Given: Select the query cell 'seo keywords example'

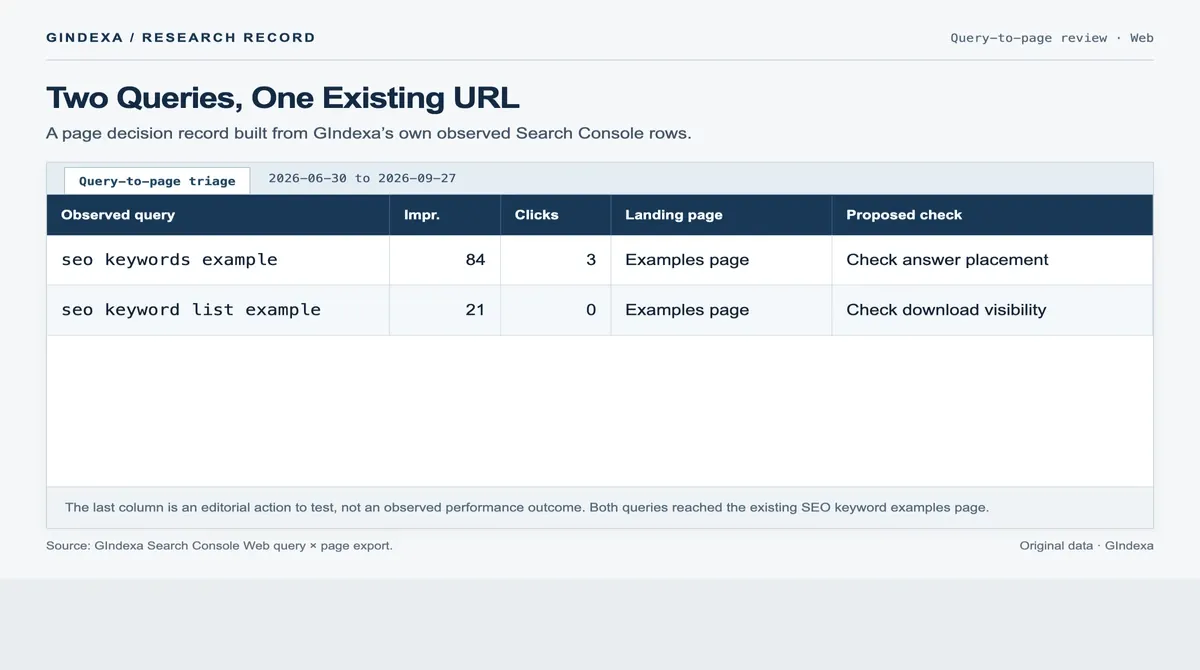Looking at the screenshot, I should 218,260.
